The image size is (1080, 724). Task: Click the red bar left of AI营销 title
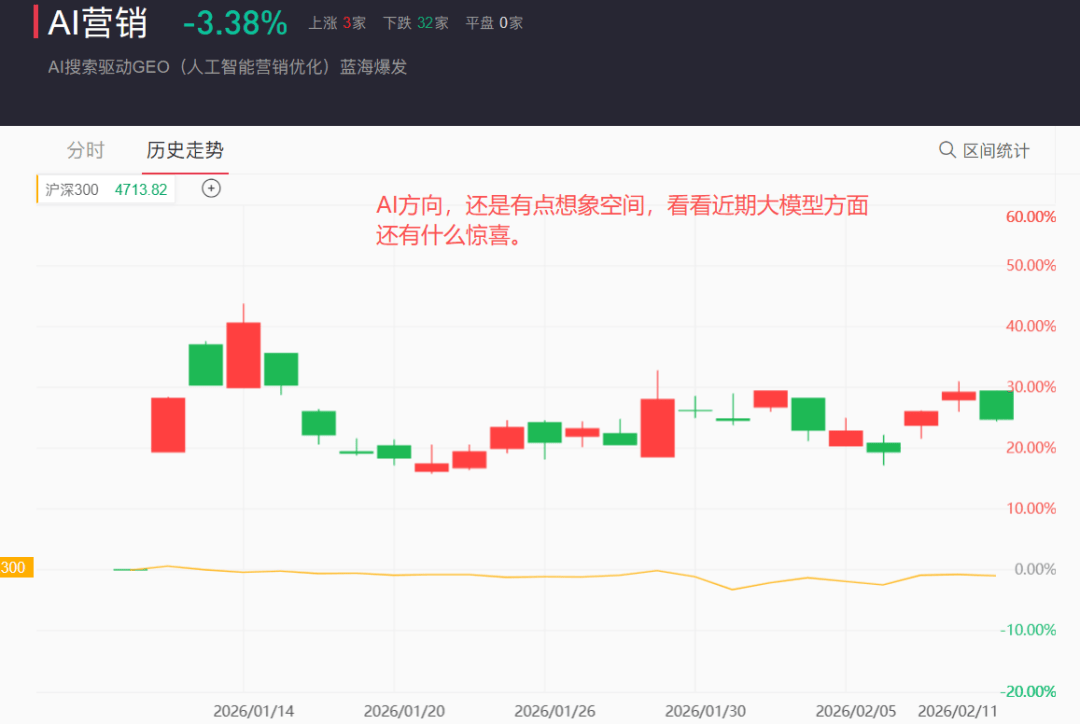[36, 22]
